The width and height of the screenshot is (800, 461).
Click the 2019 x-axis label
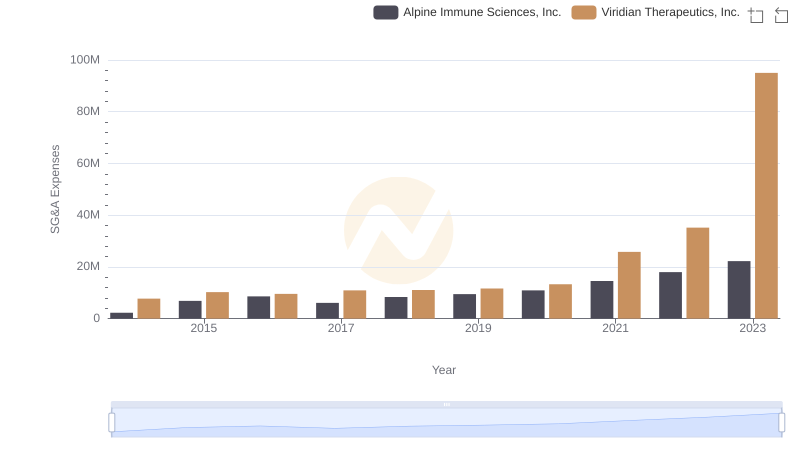pyautogui.click(x=478, y=328)
